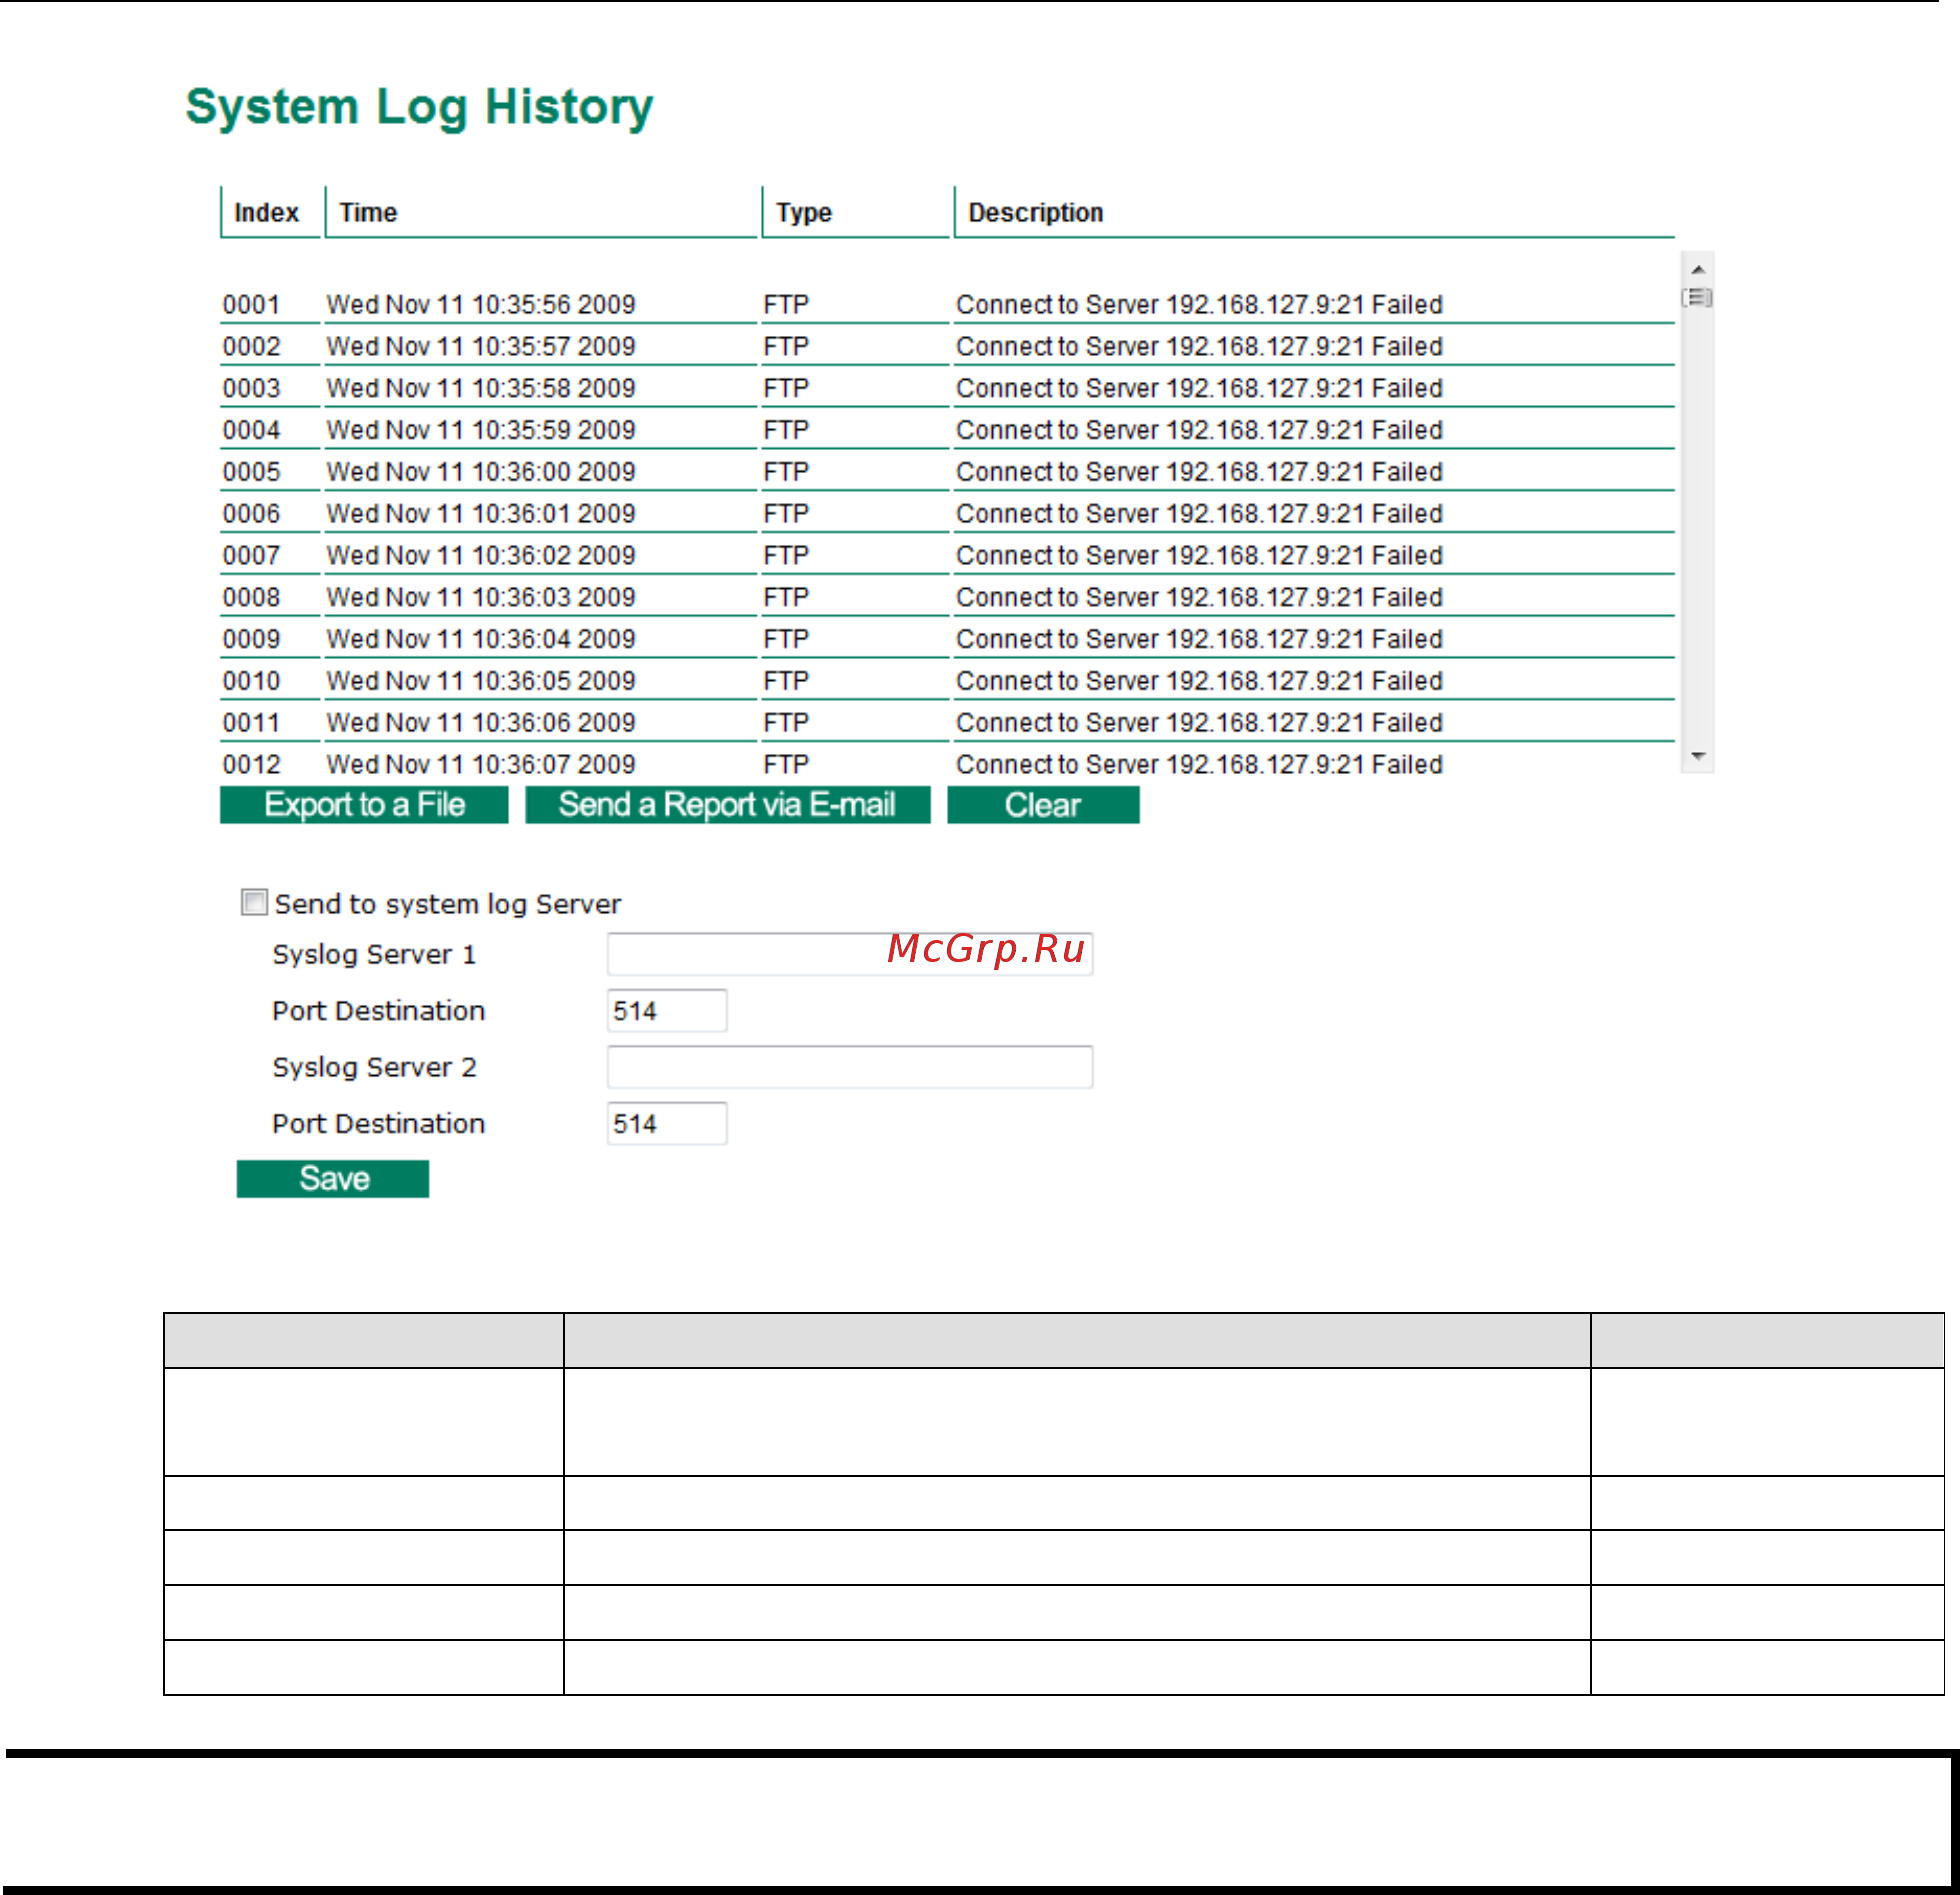Viewport: 1960px width, 1895px height.
Task: Select log entry index 0004
Action: point(251,431)
